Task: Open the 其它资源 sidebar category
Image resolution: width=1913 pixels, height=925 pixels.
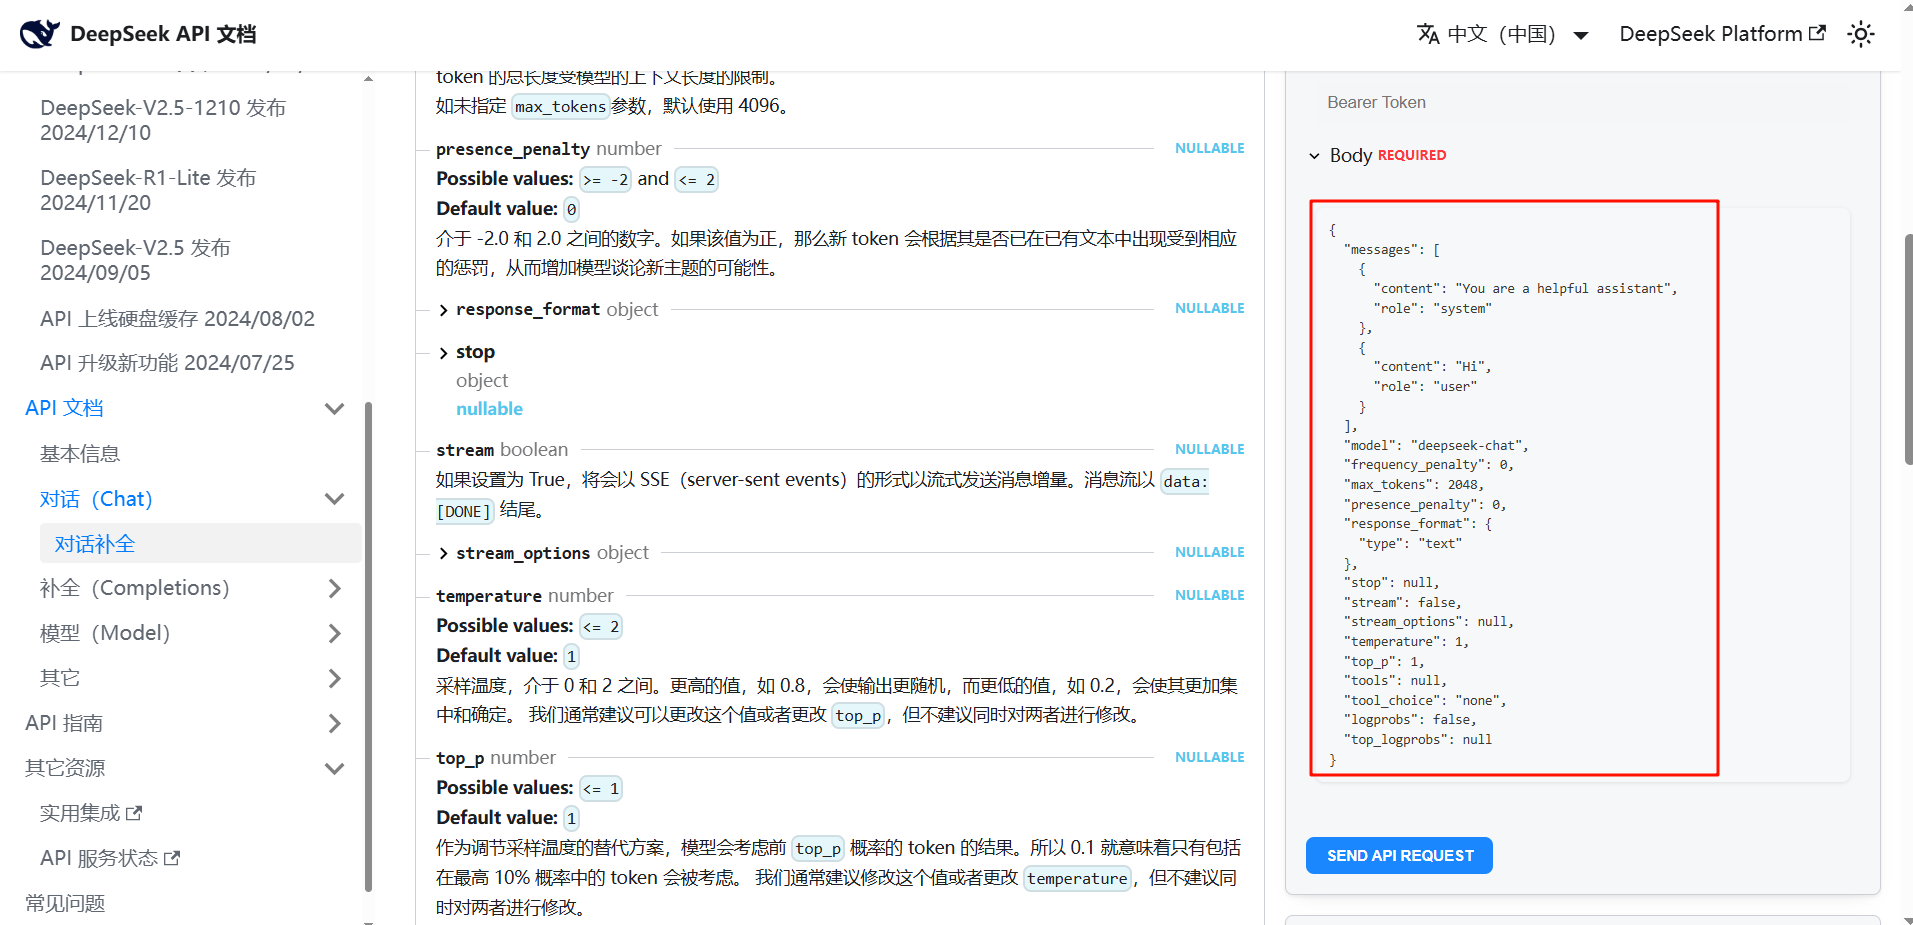Action: 65,768
